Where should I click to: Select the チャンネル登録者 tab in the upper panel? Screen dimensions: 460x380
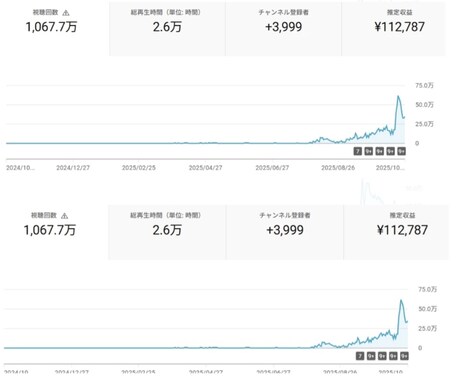tap(283, 28)
